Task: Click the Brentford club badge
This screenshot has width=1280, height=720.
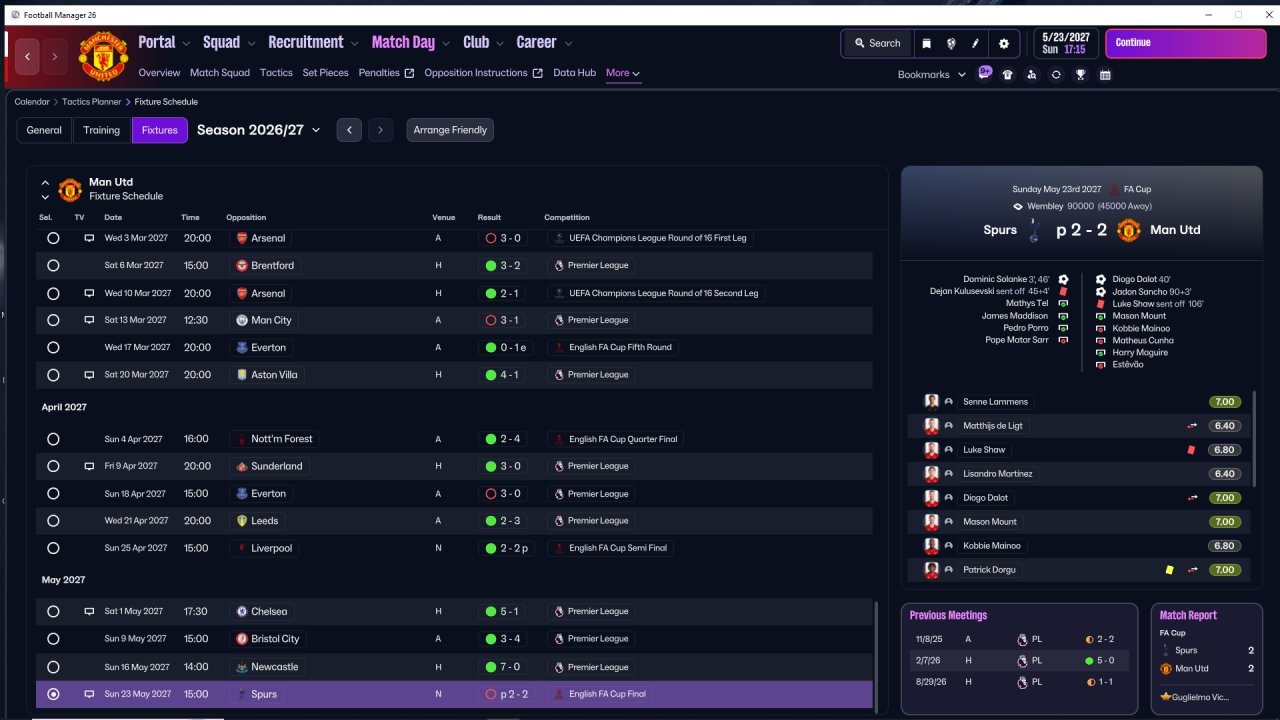Action: click(x=241, y=266)
